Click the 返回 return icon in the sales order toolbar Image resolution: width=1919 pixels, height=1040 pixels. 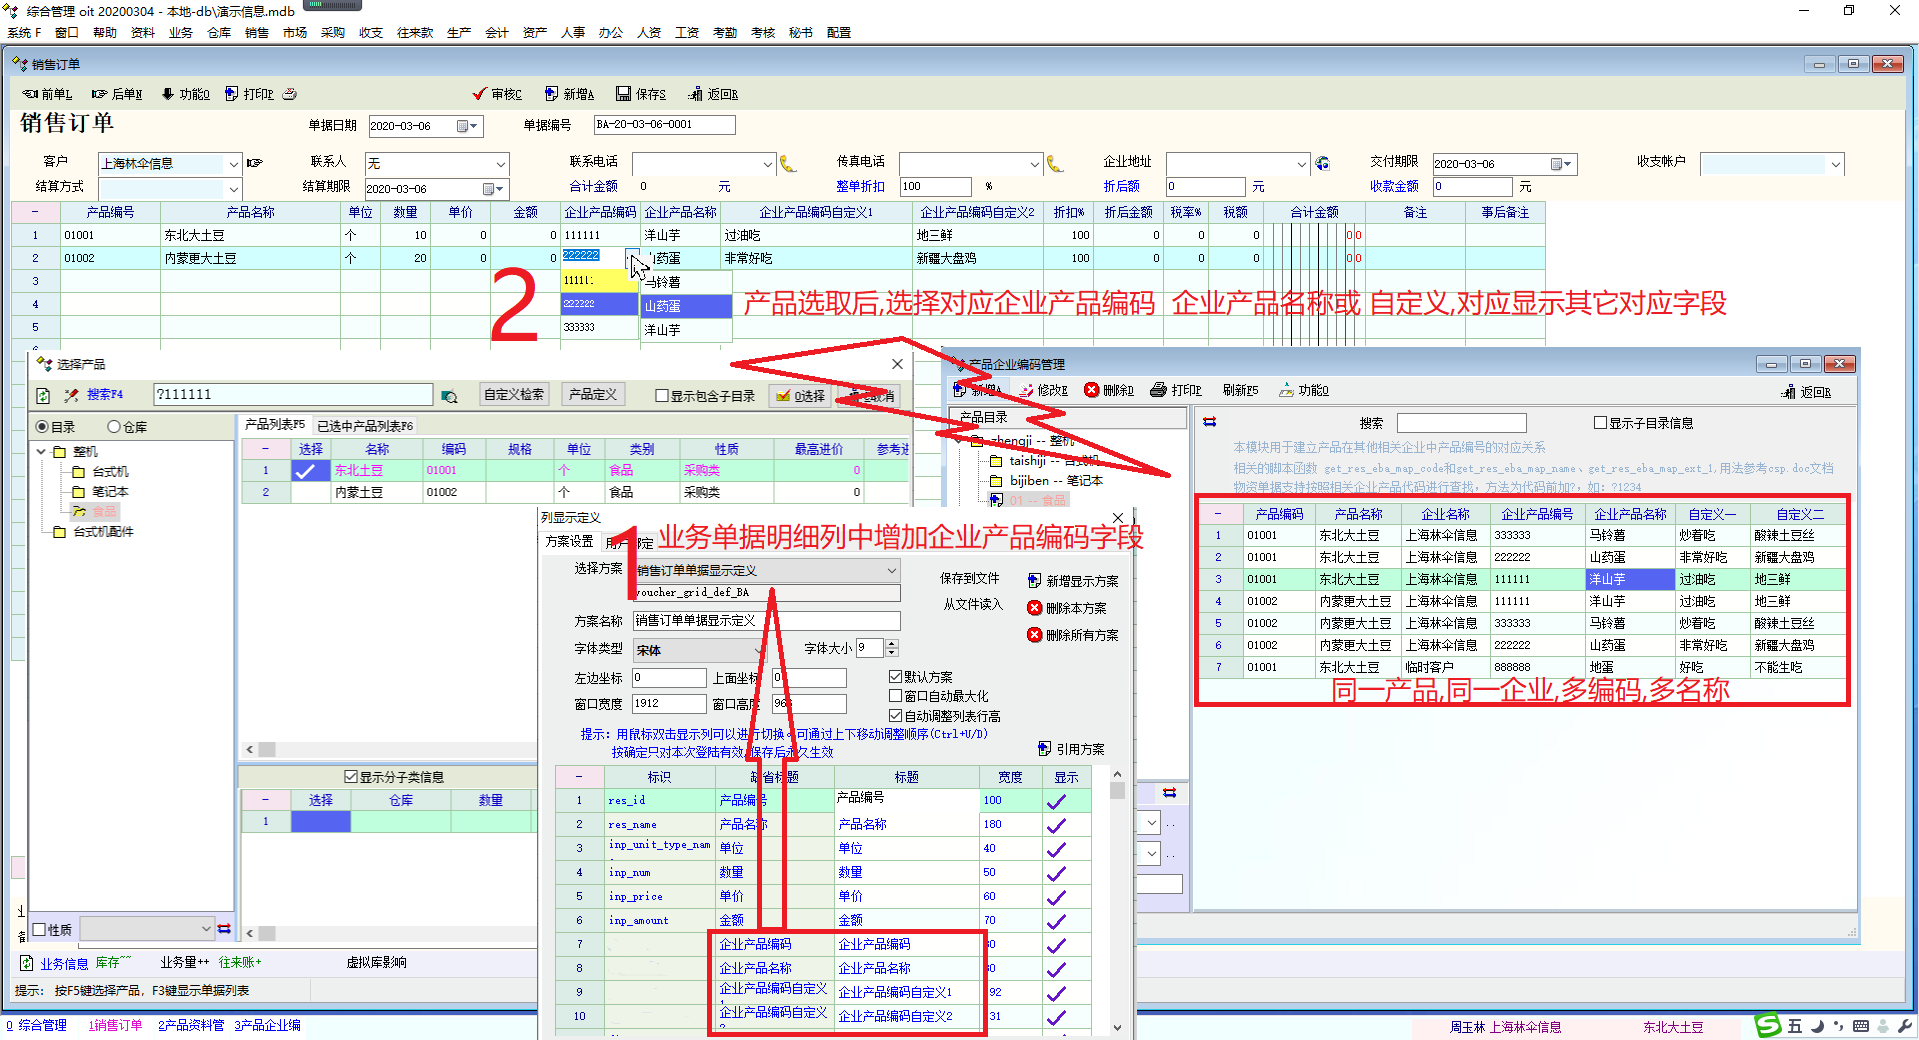point(695,94)
